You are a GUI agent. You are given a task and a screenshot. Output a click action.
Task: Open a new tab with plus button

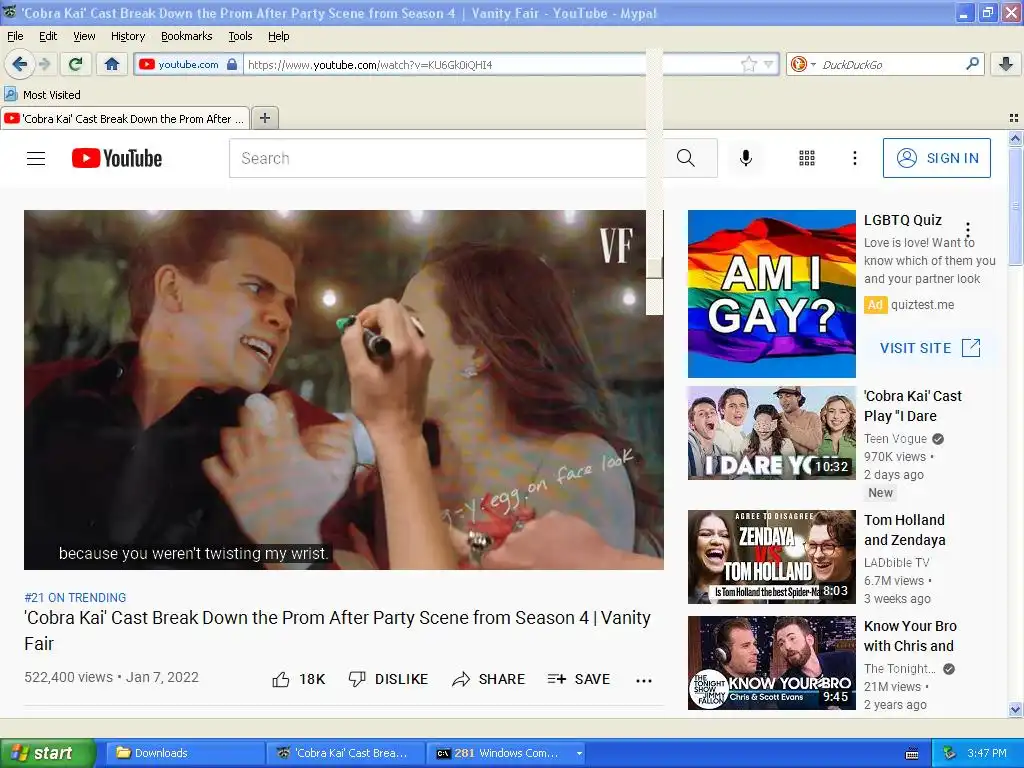264,118
